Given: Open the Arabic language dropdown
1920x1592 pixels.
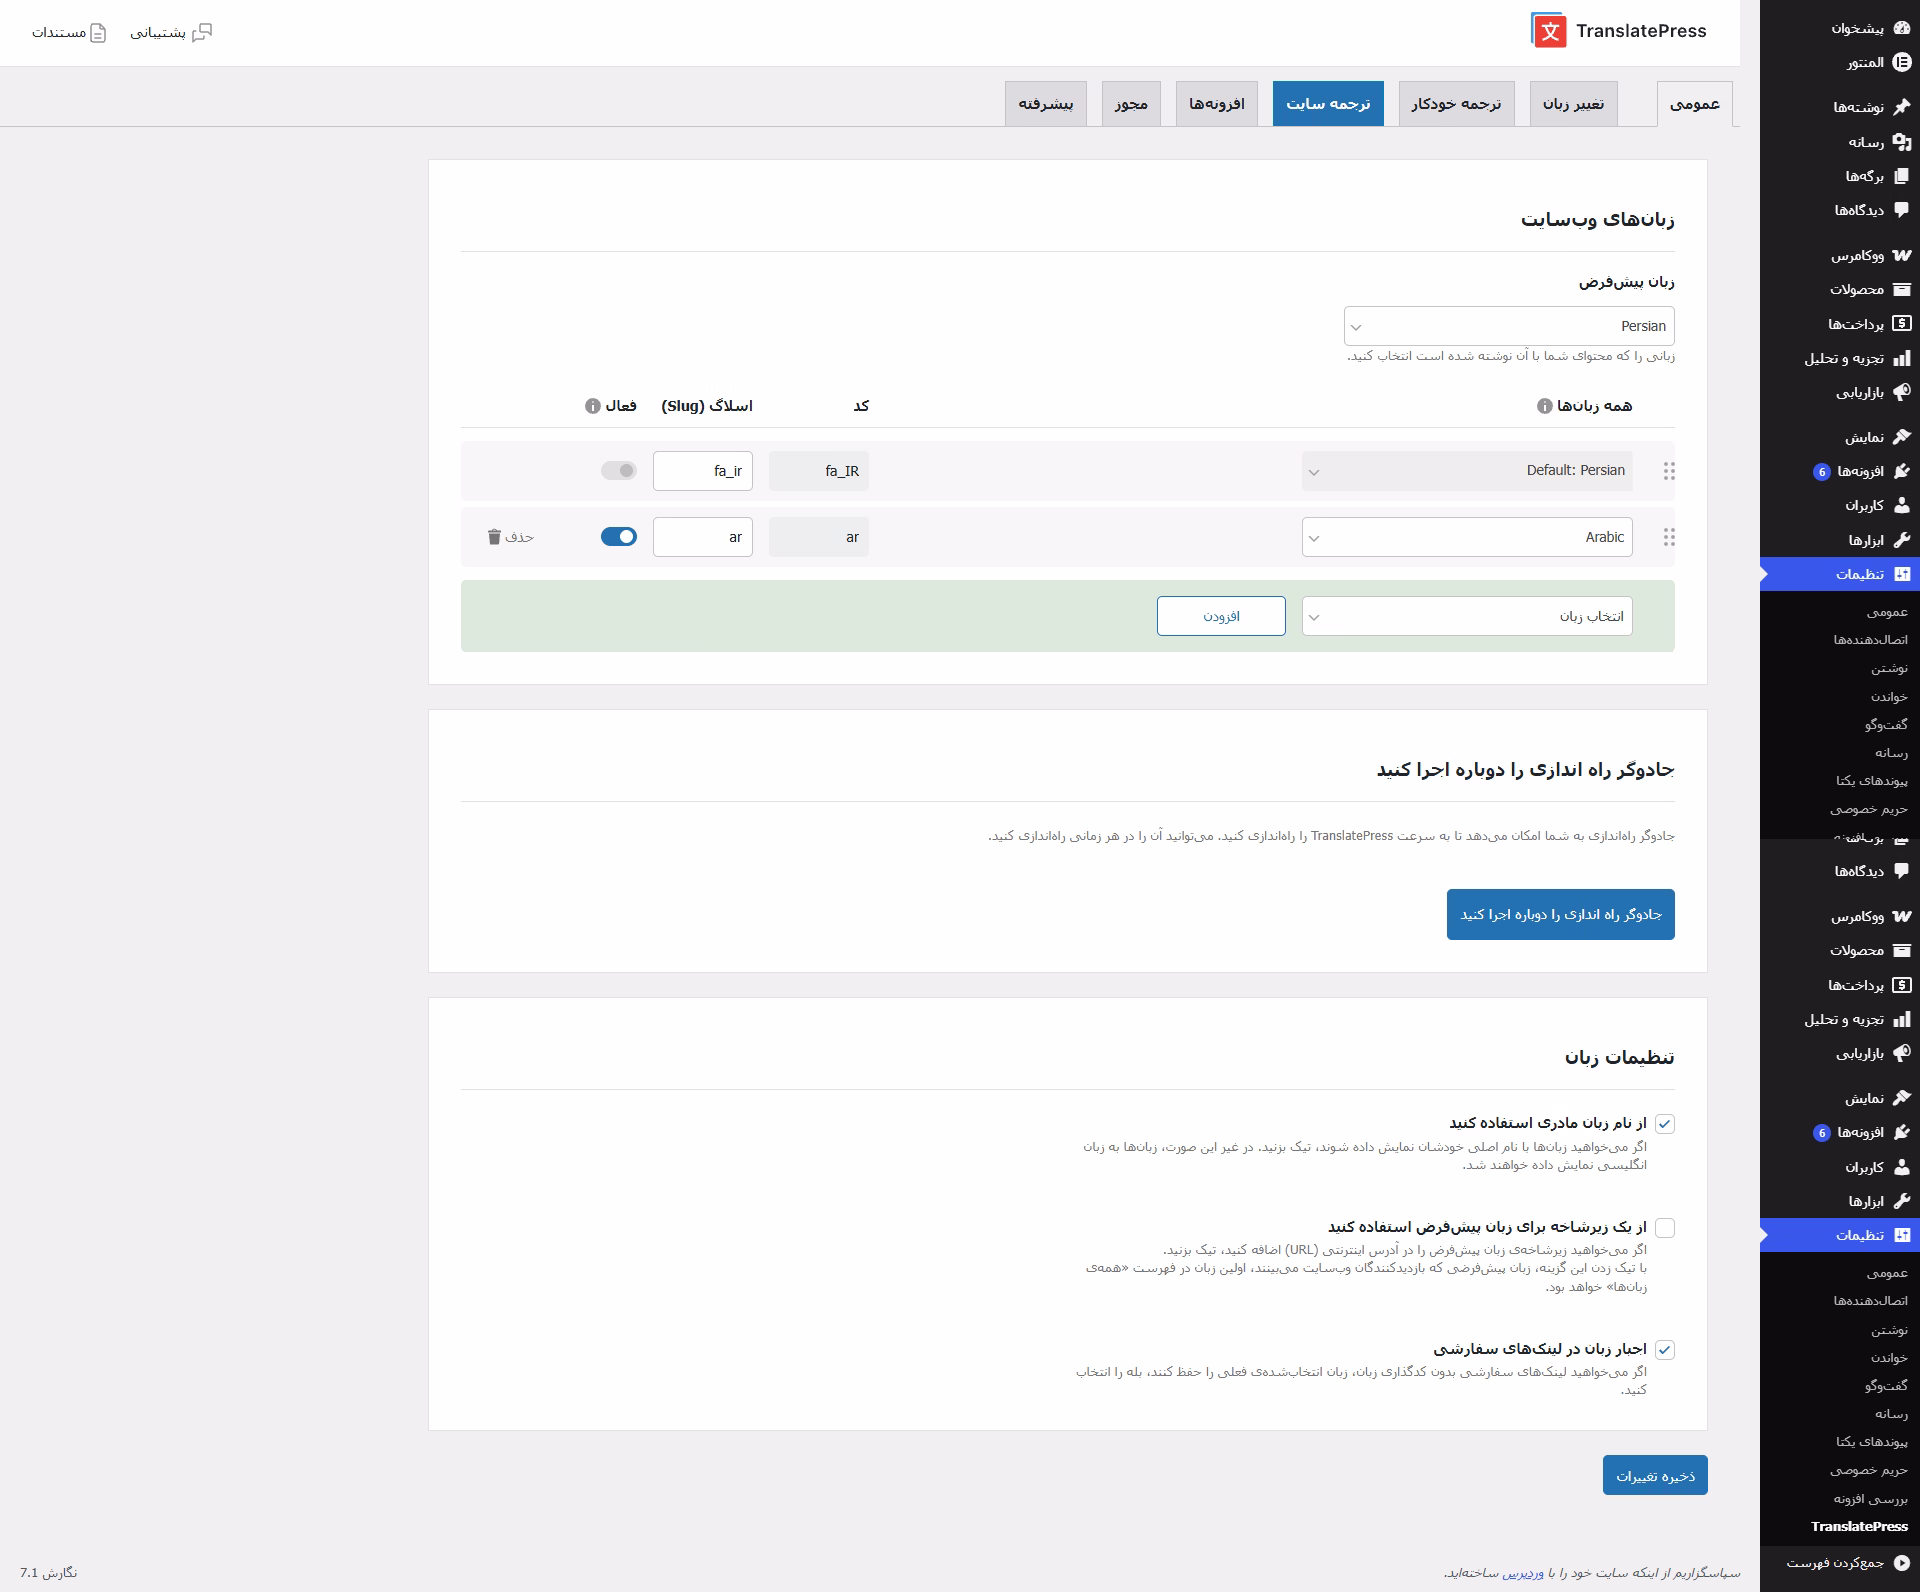Looking at the screenshot, I should (x=1467, y=537).
